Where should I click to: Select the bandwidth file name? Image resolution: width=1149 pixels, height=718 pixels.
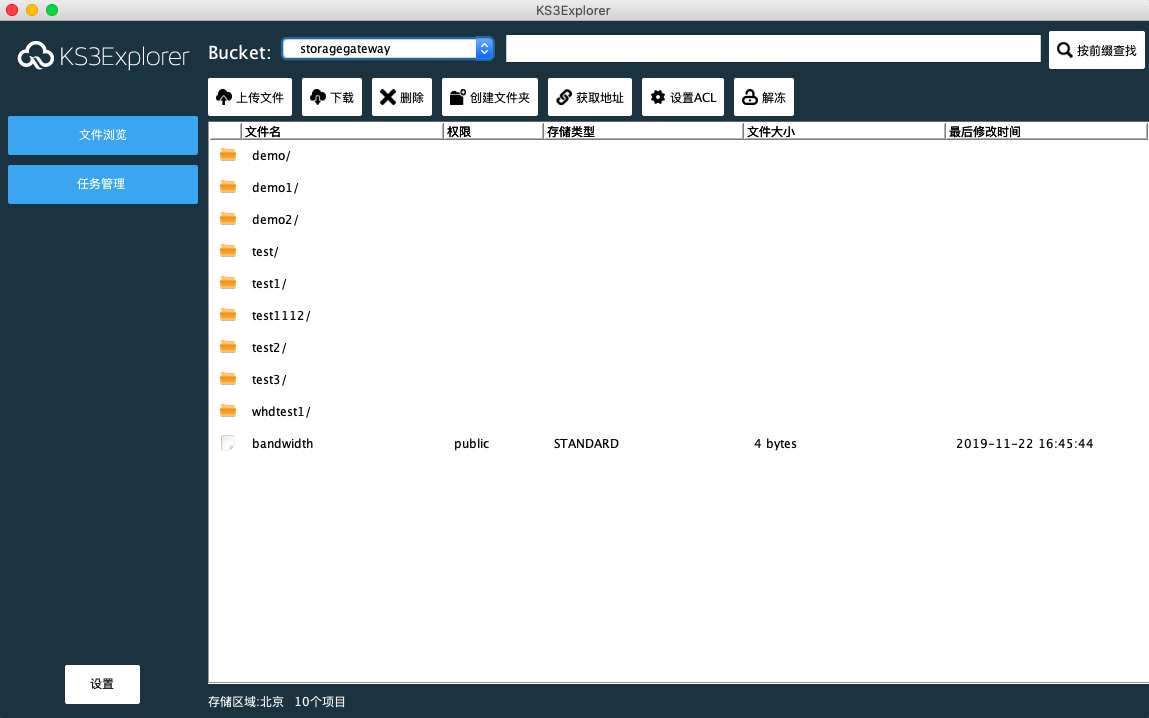click(x=282, y=443)
